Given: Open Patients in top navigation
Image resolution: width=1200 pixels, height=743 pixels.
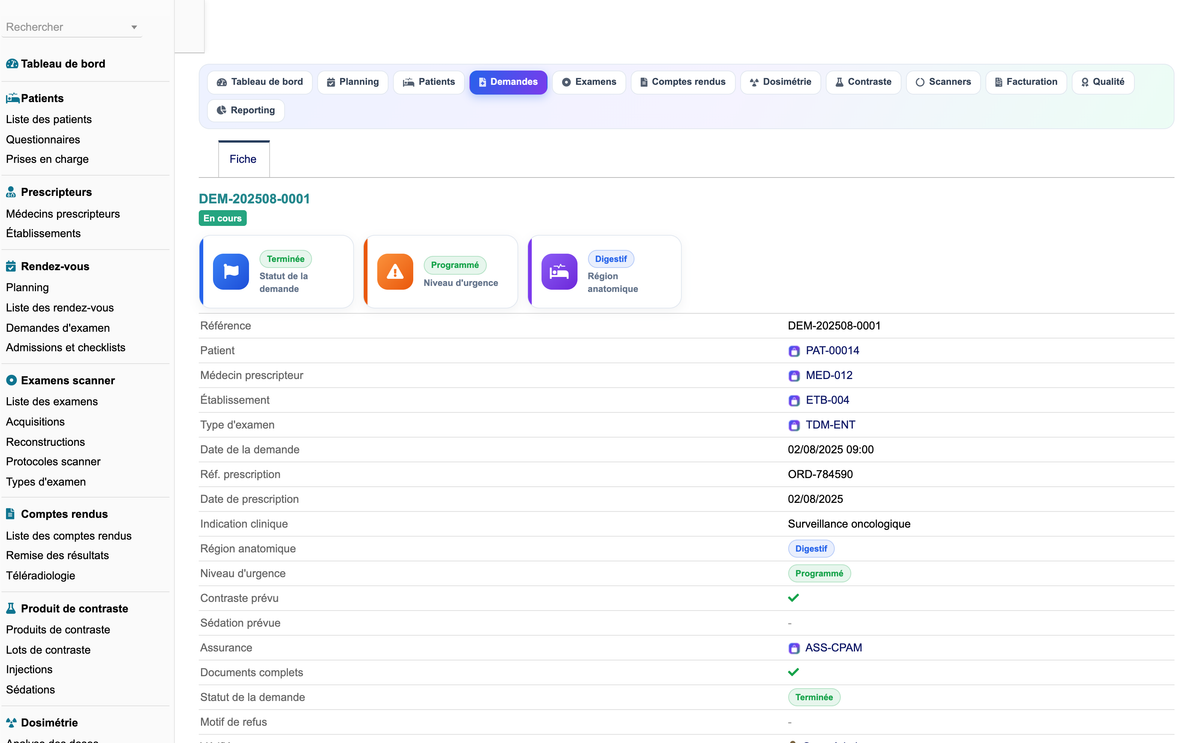Looking at the screenshot, I should [x=429, y=82].
